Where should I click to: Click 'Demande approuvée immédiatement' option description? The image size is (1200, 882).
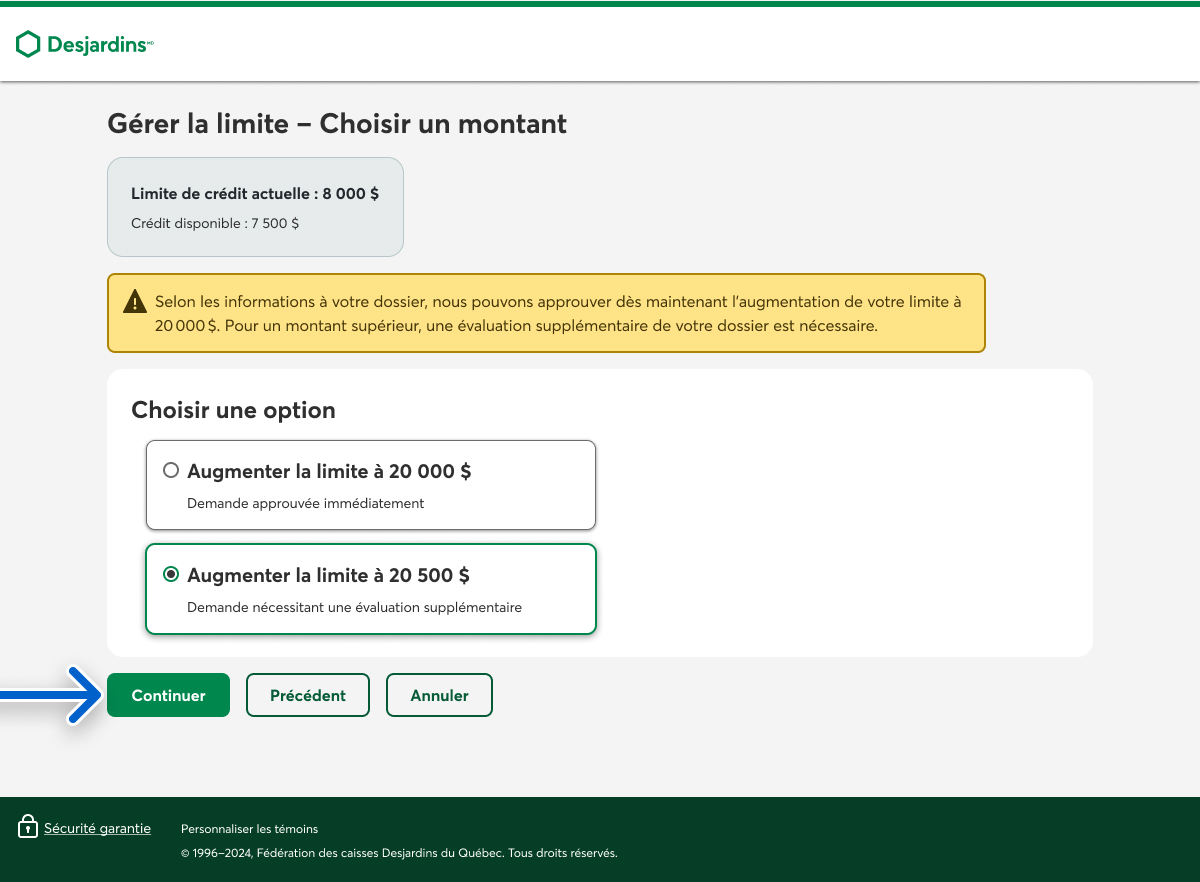click(x=305, y=503)
